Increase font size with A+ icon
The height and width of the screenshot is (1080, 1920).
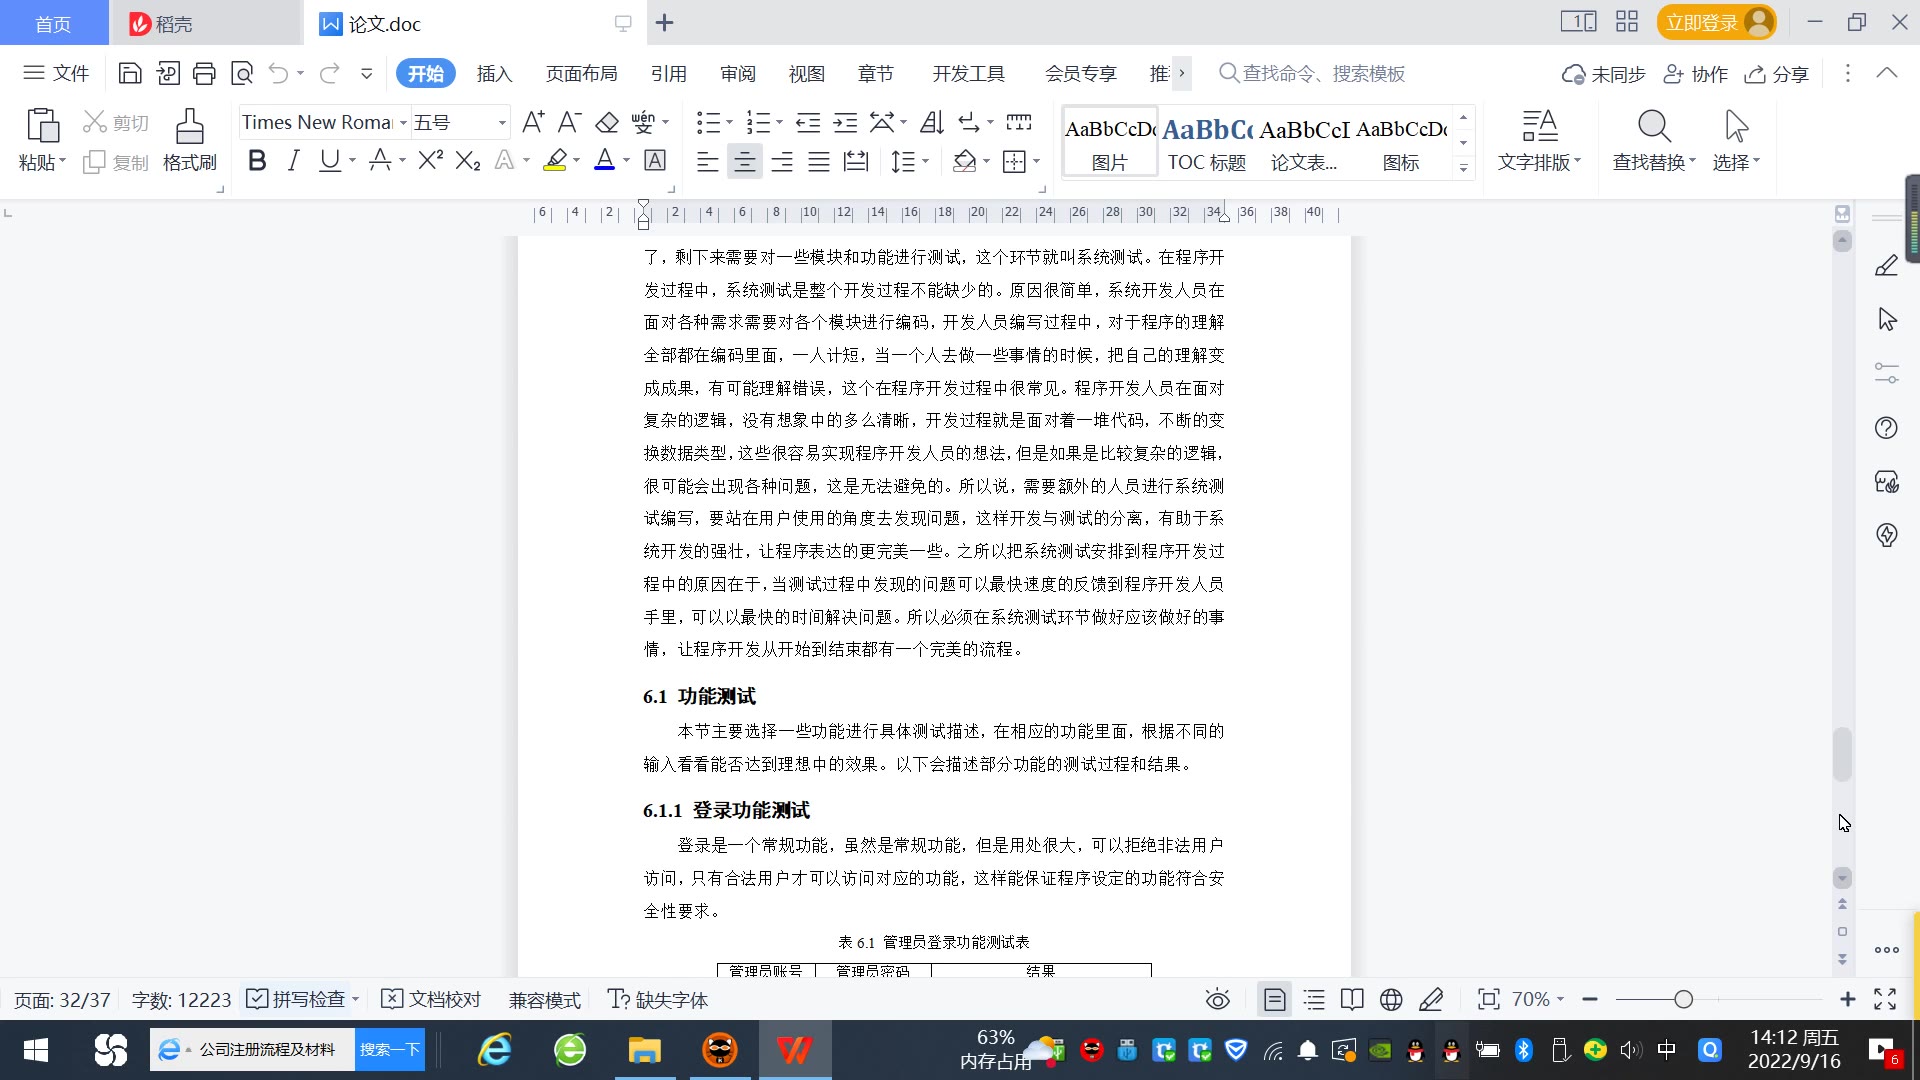pos(533,122)
